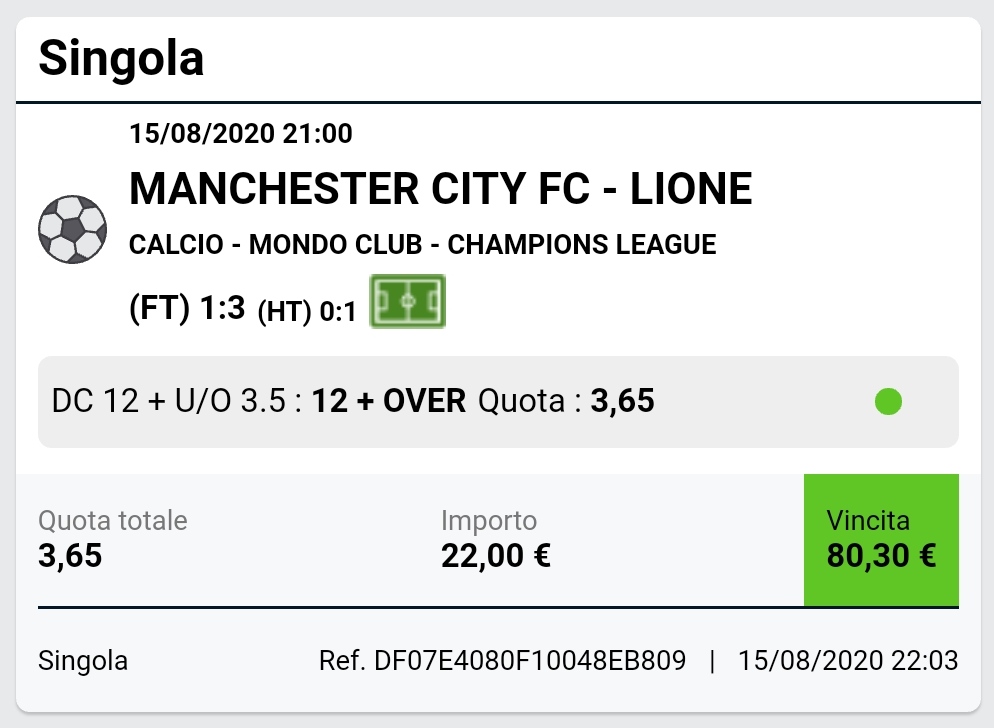This screenshot has width=994, height=728.
Task: Click the bet timestamp 15/08/2020 22:03
Action: click(x=848, y=661)
